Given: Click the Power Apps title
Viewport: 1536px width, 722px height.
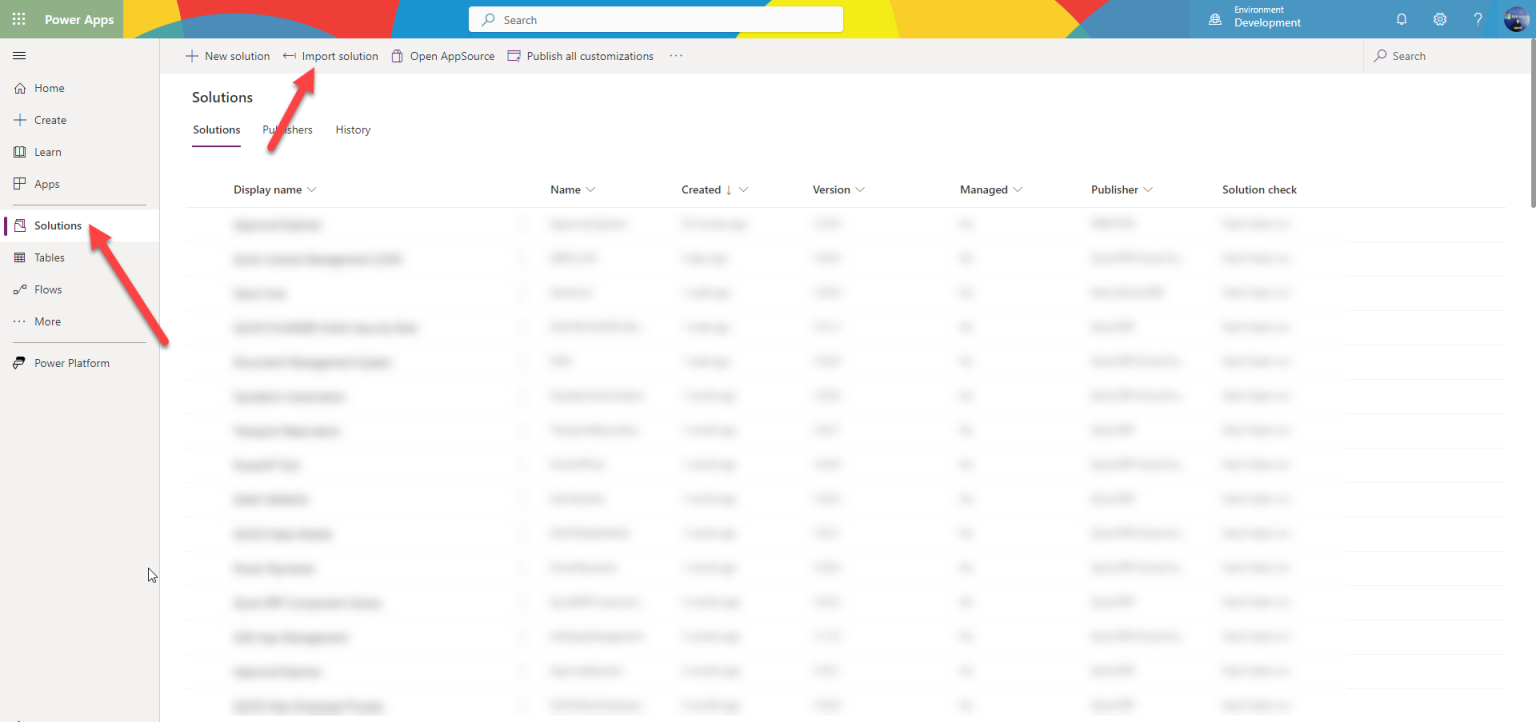Looking at the screenshot, I should tap(79, 20).
